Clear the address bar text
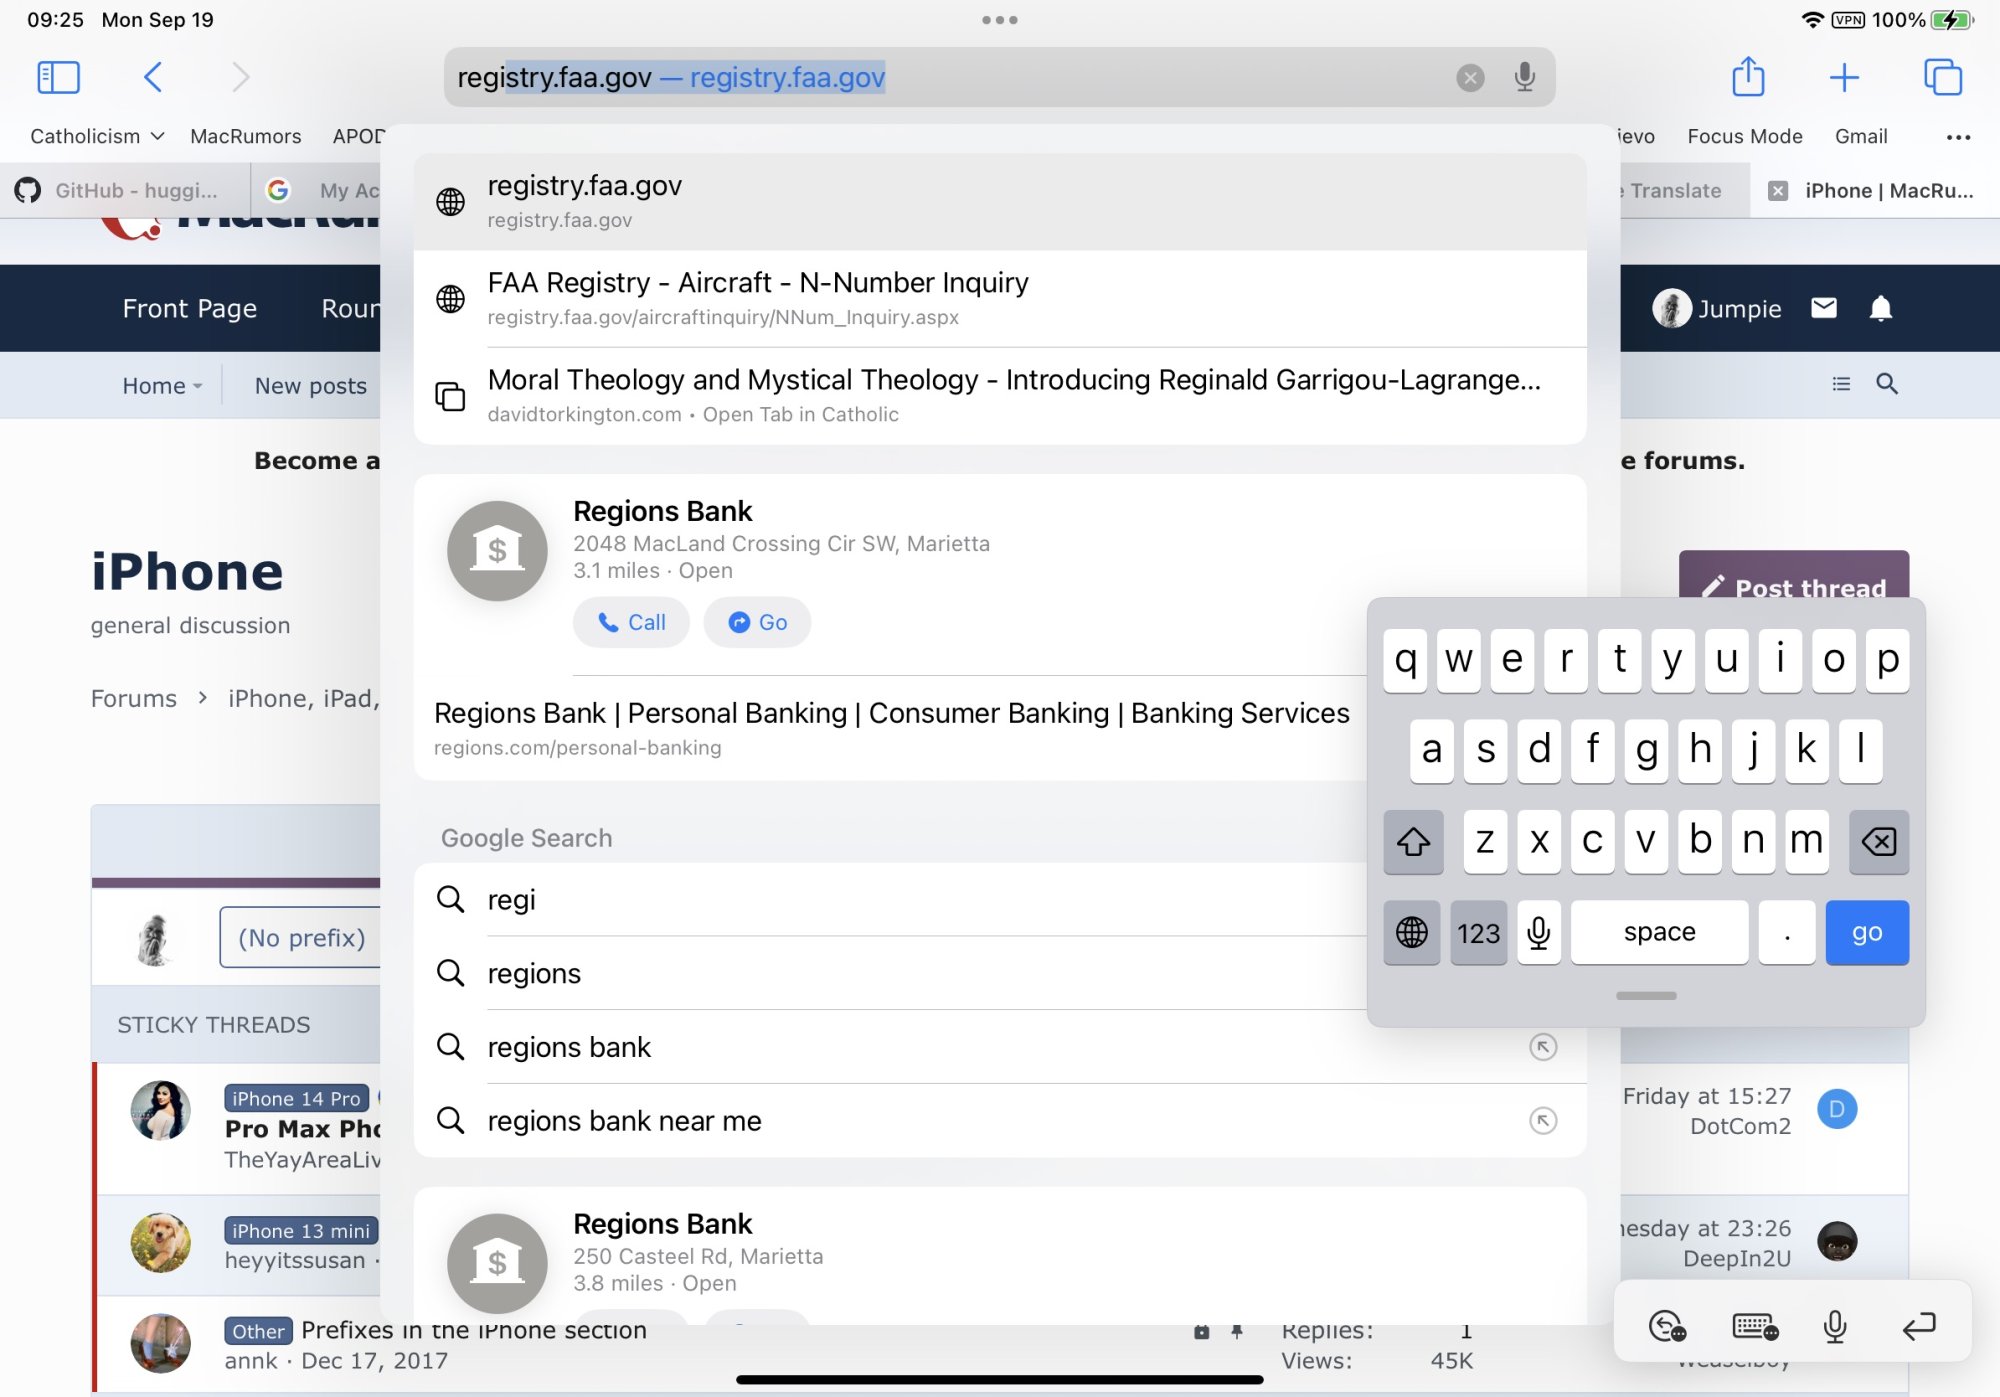Viewport: 2000px width, 1397px height. click(x=1470, y=78)
